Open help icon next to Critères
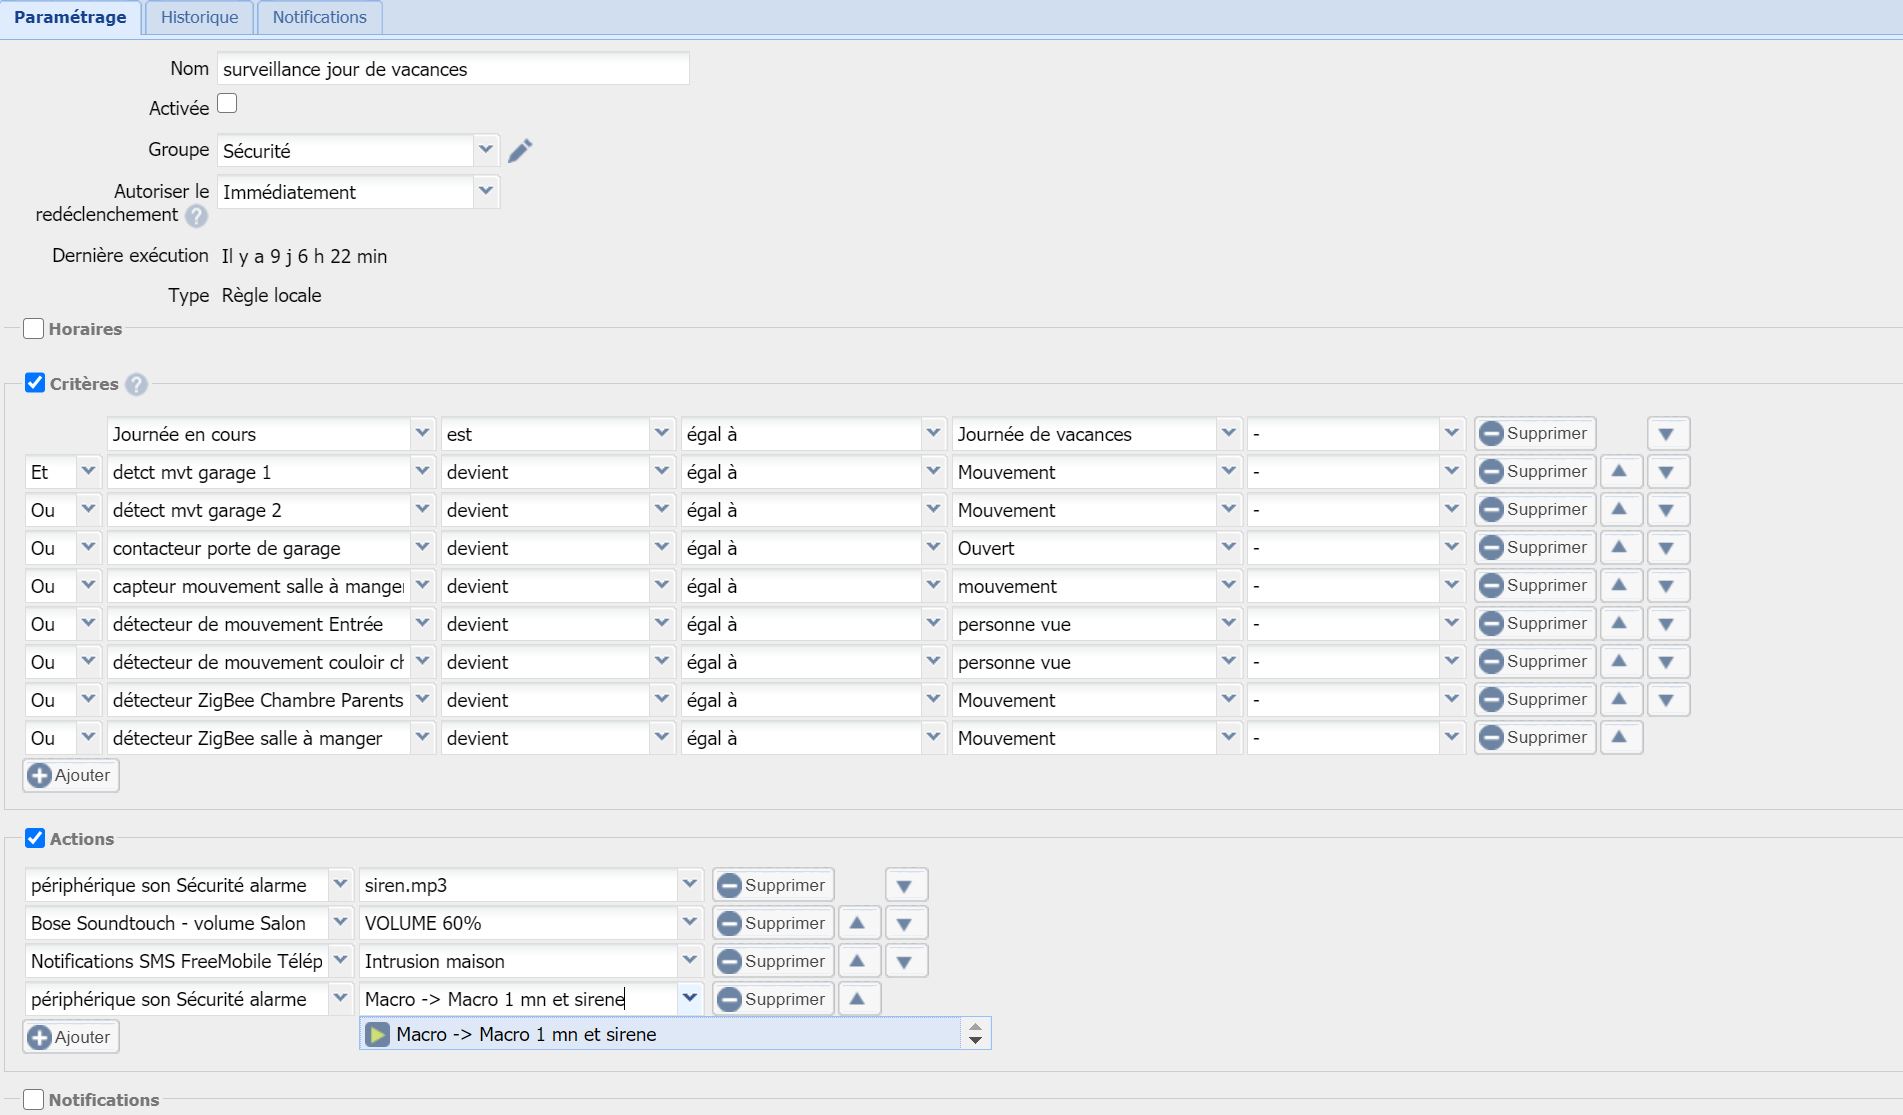This screenshot has width=1903, height=1115. point(136,384)
